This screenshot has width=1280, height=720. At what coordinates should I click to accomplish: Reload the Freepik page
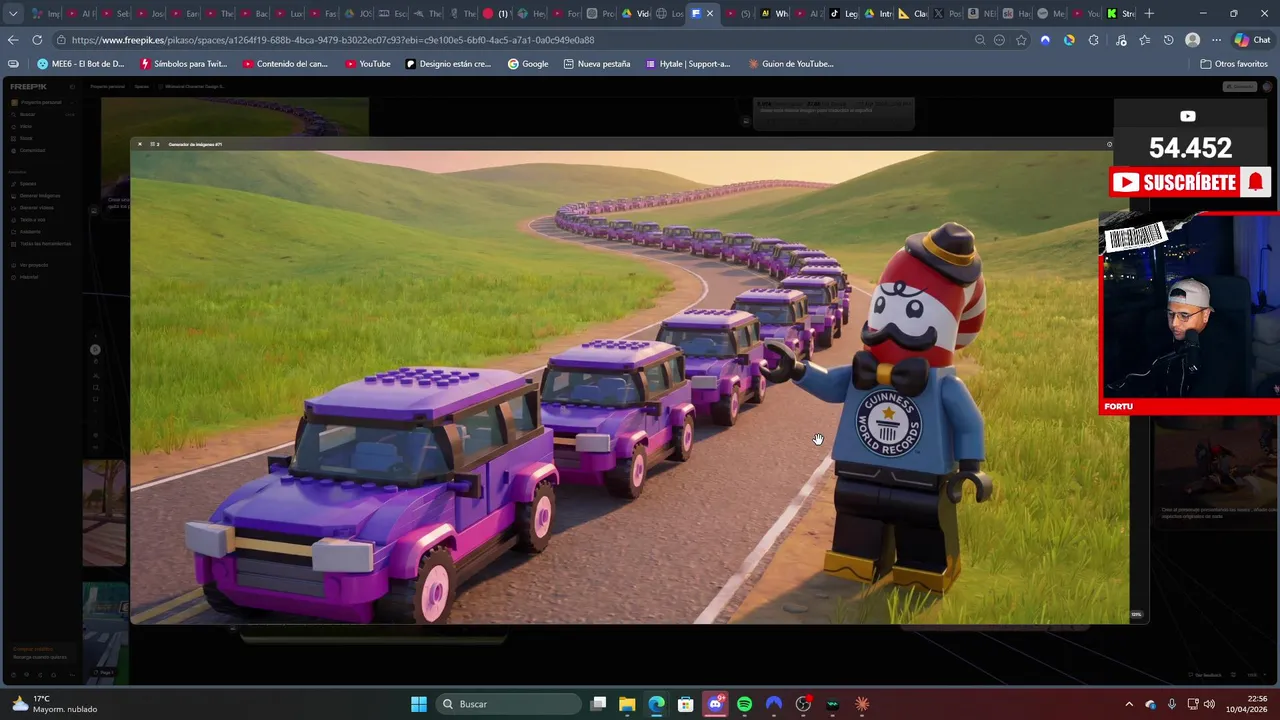[x=37, y=40]
